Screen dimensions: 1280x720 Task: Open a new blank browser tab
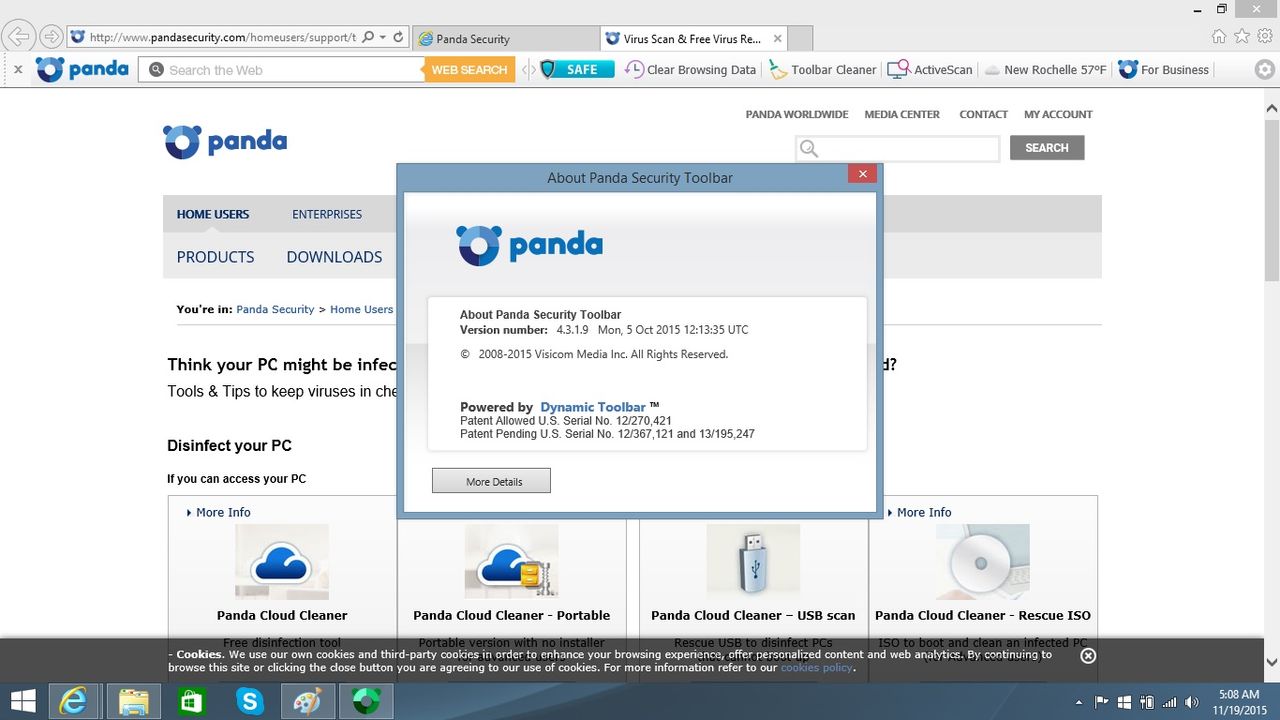click(x=800, y=39)
